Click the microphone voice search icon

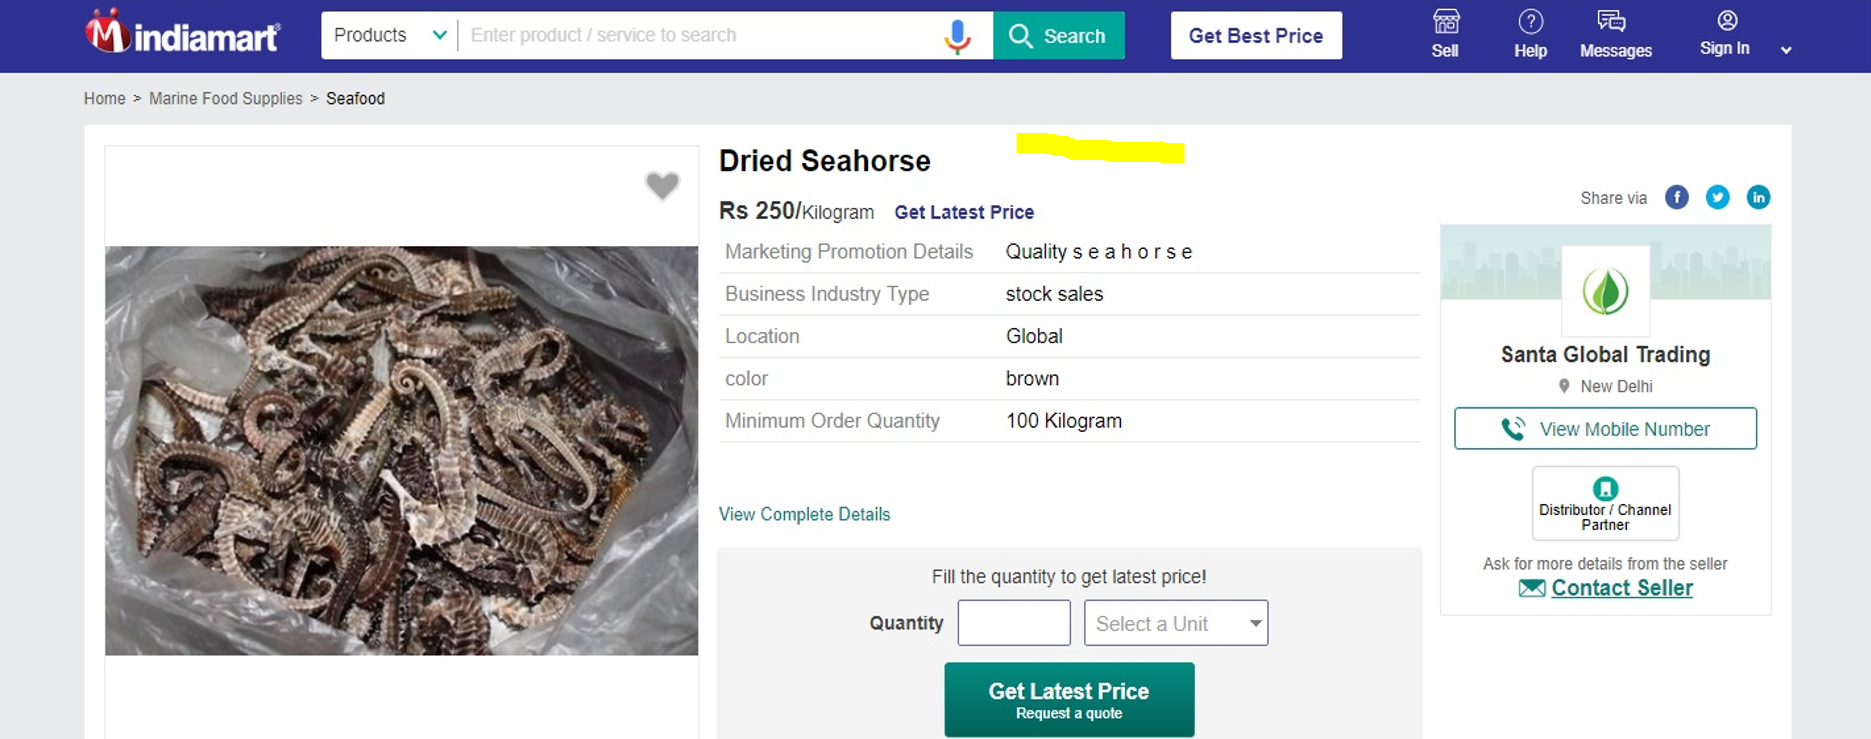(x=957, y=36)
